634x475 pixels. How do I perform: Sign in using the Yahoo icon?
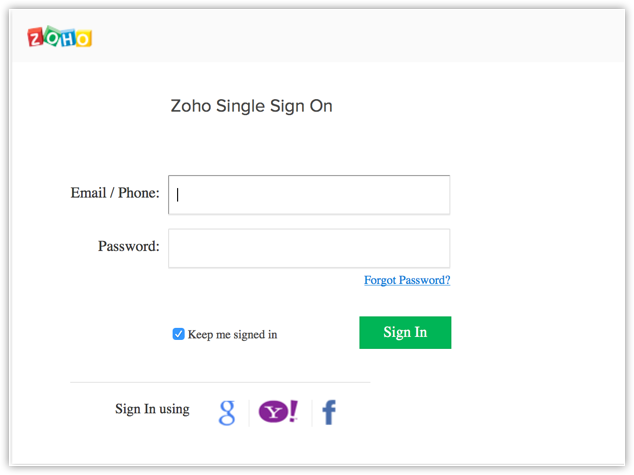click(278, 412)
